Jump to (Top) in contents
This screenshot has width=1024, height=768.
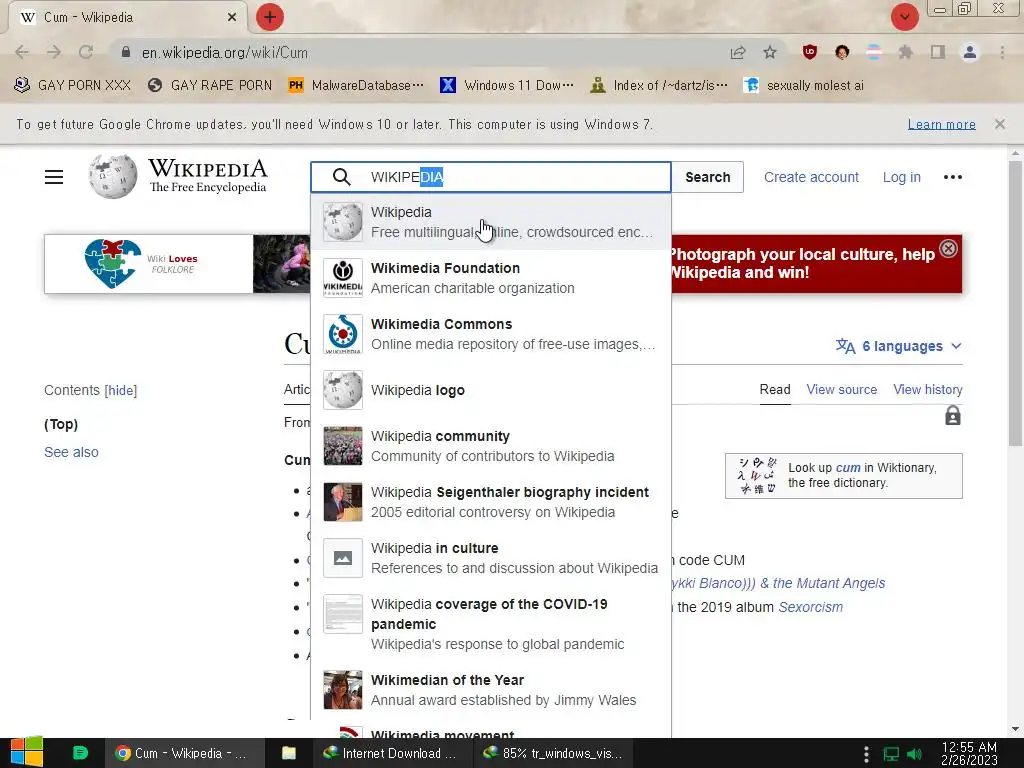click(61, 424)
